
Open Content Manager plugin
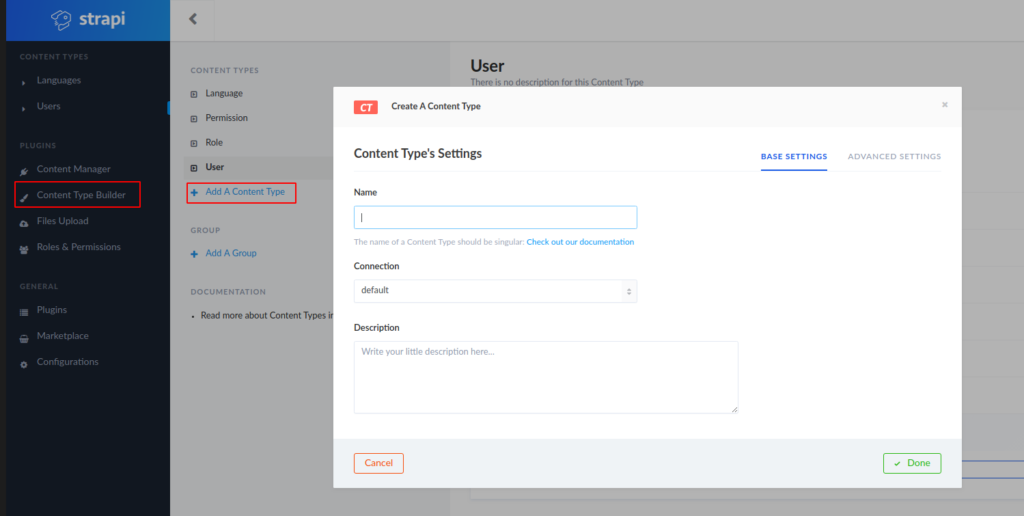tap(73, 169)
